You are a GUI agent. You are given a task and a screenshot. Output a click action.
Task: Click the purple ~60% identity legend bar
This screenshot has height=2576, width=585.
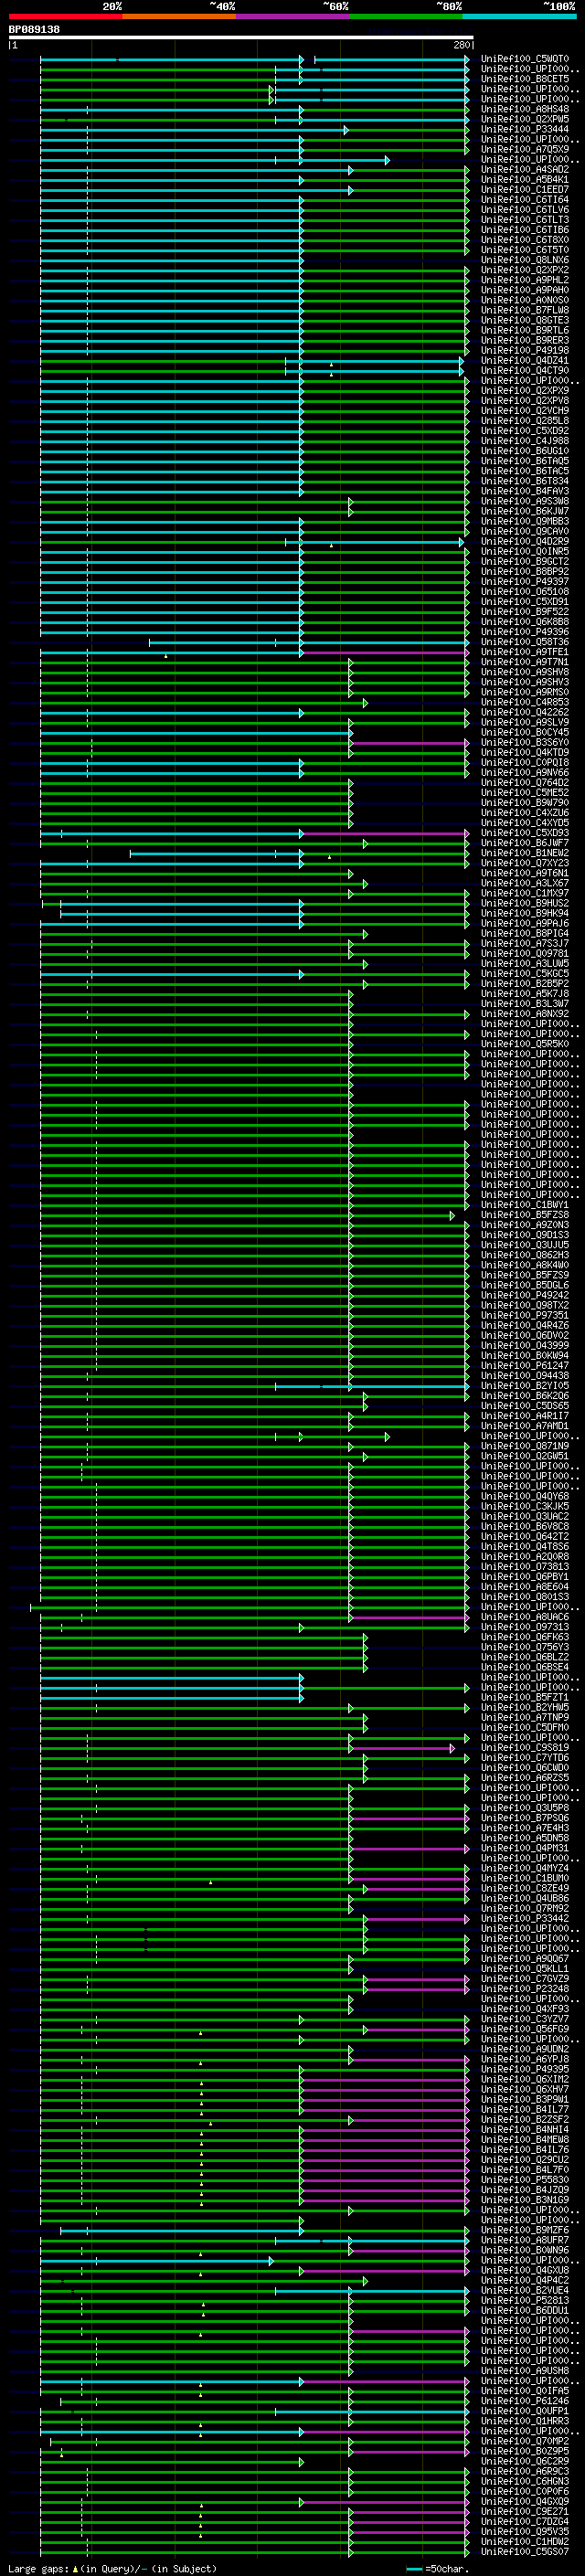click(293, 16)
